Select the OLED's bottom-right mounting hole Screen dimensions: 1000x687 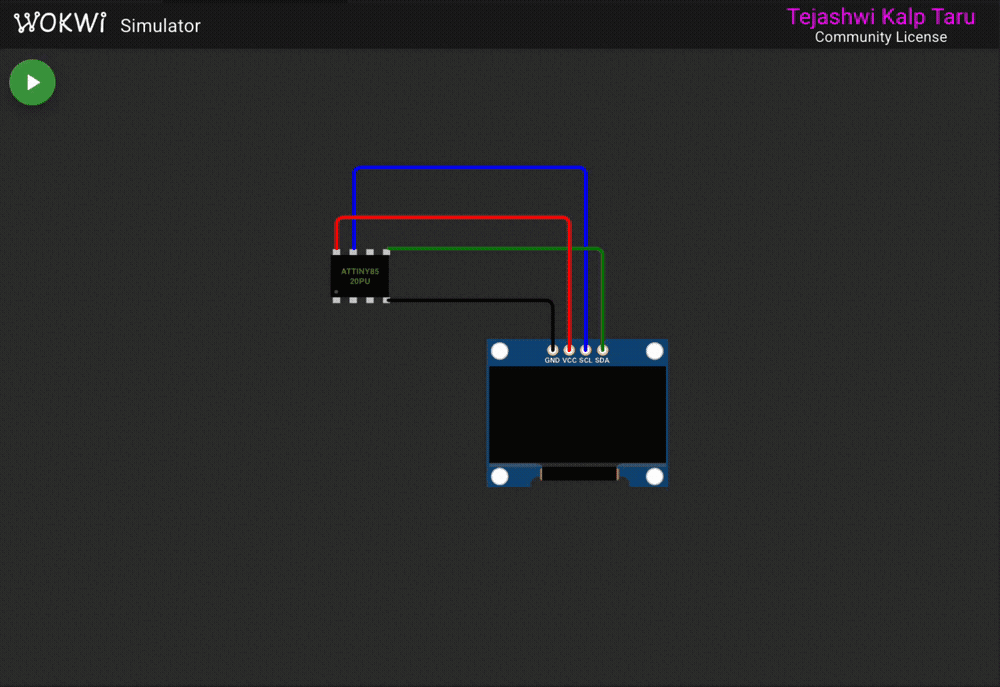pos(655,476)
